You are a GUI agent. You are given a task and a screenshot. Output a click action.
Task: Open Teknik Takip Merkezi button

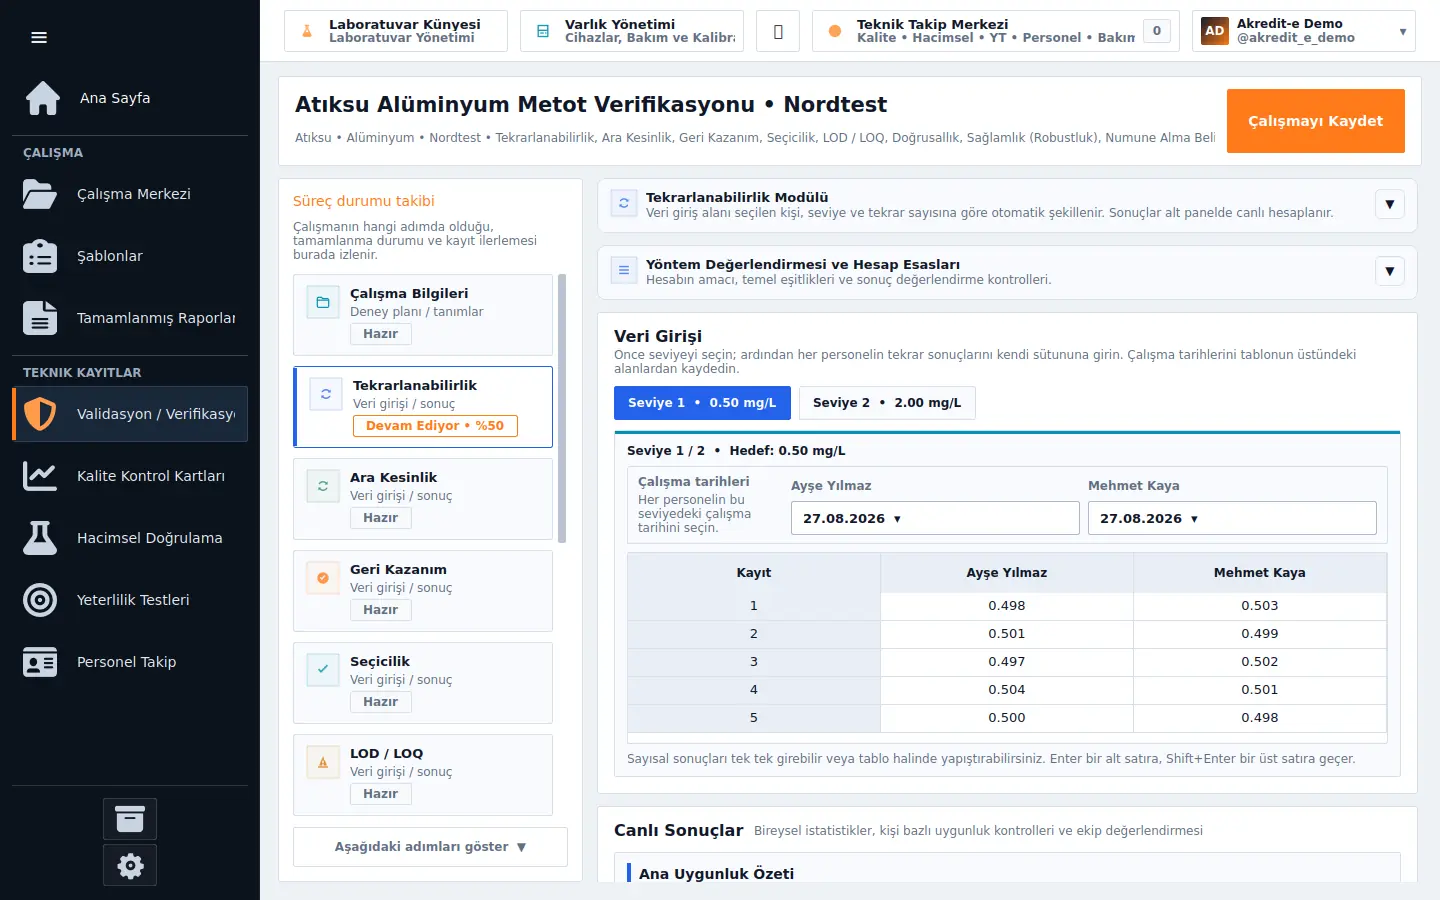(996, 31)
